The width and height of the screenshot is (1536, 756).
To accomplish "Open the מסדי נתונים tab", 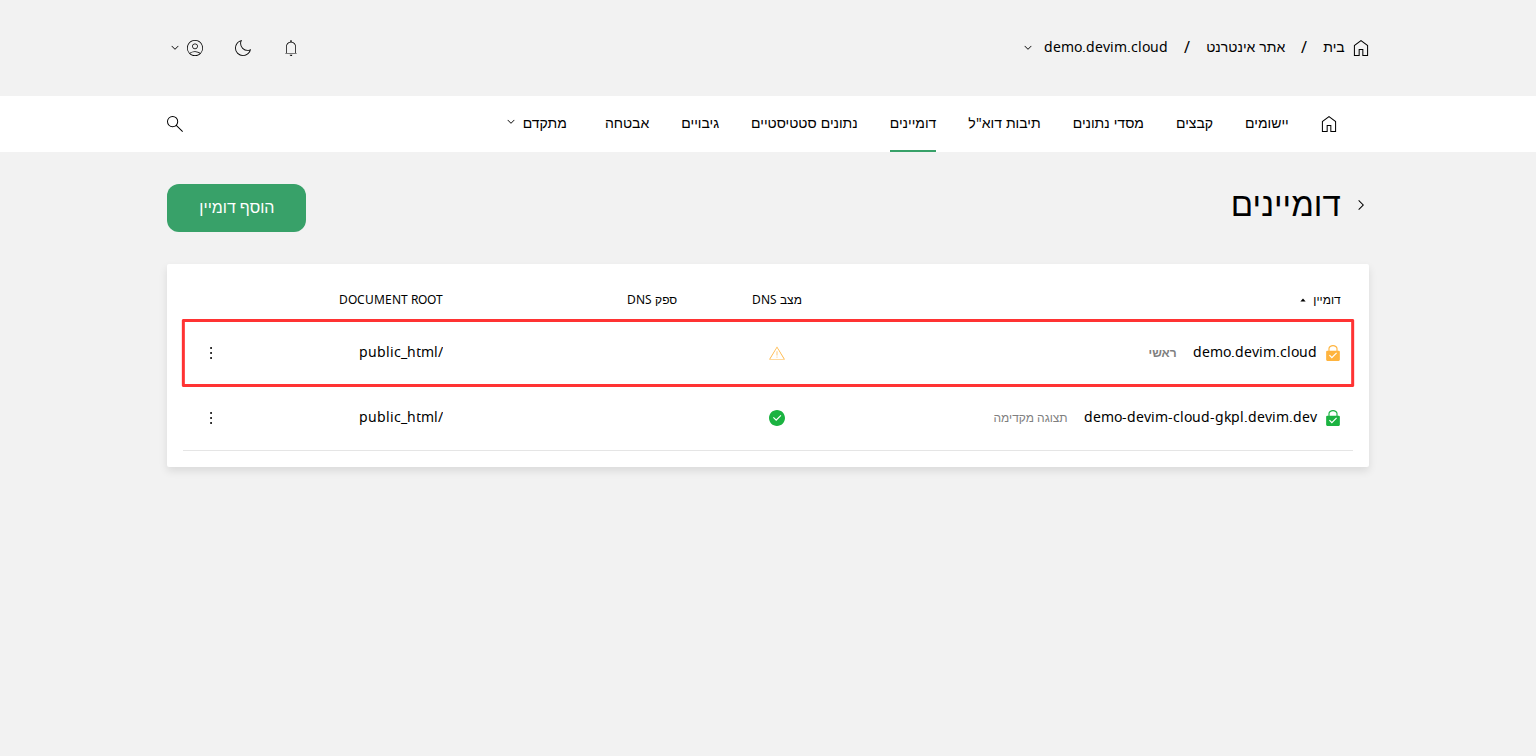I will 1109,123.
